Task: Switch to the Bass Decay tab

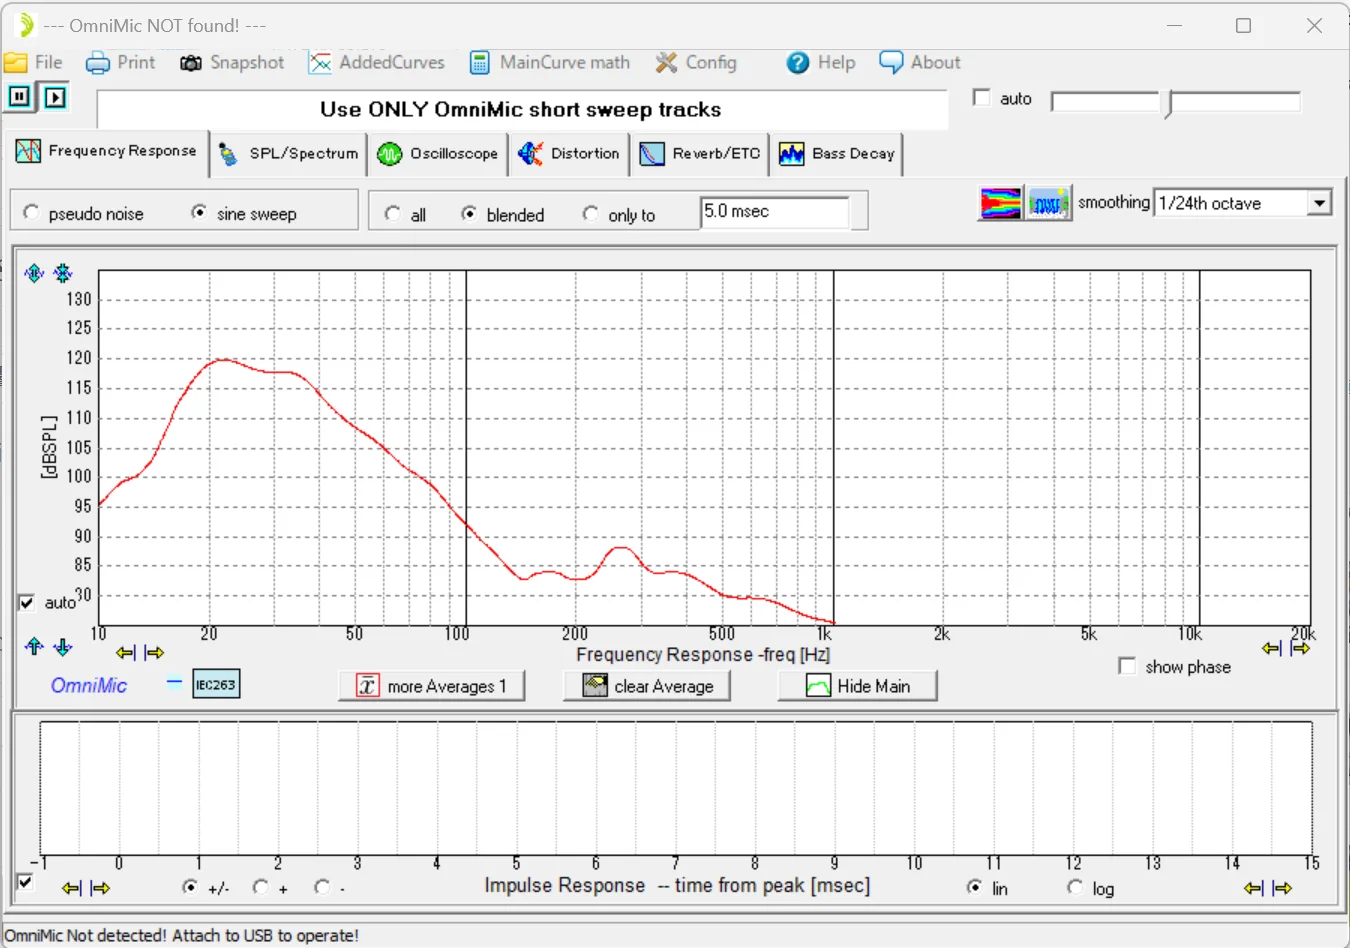Action: pos(837,154)
